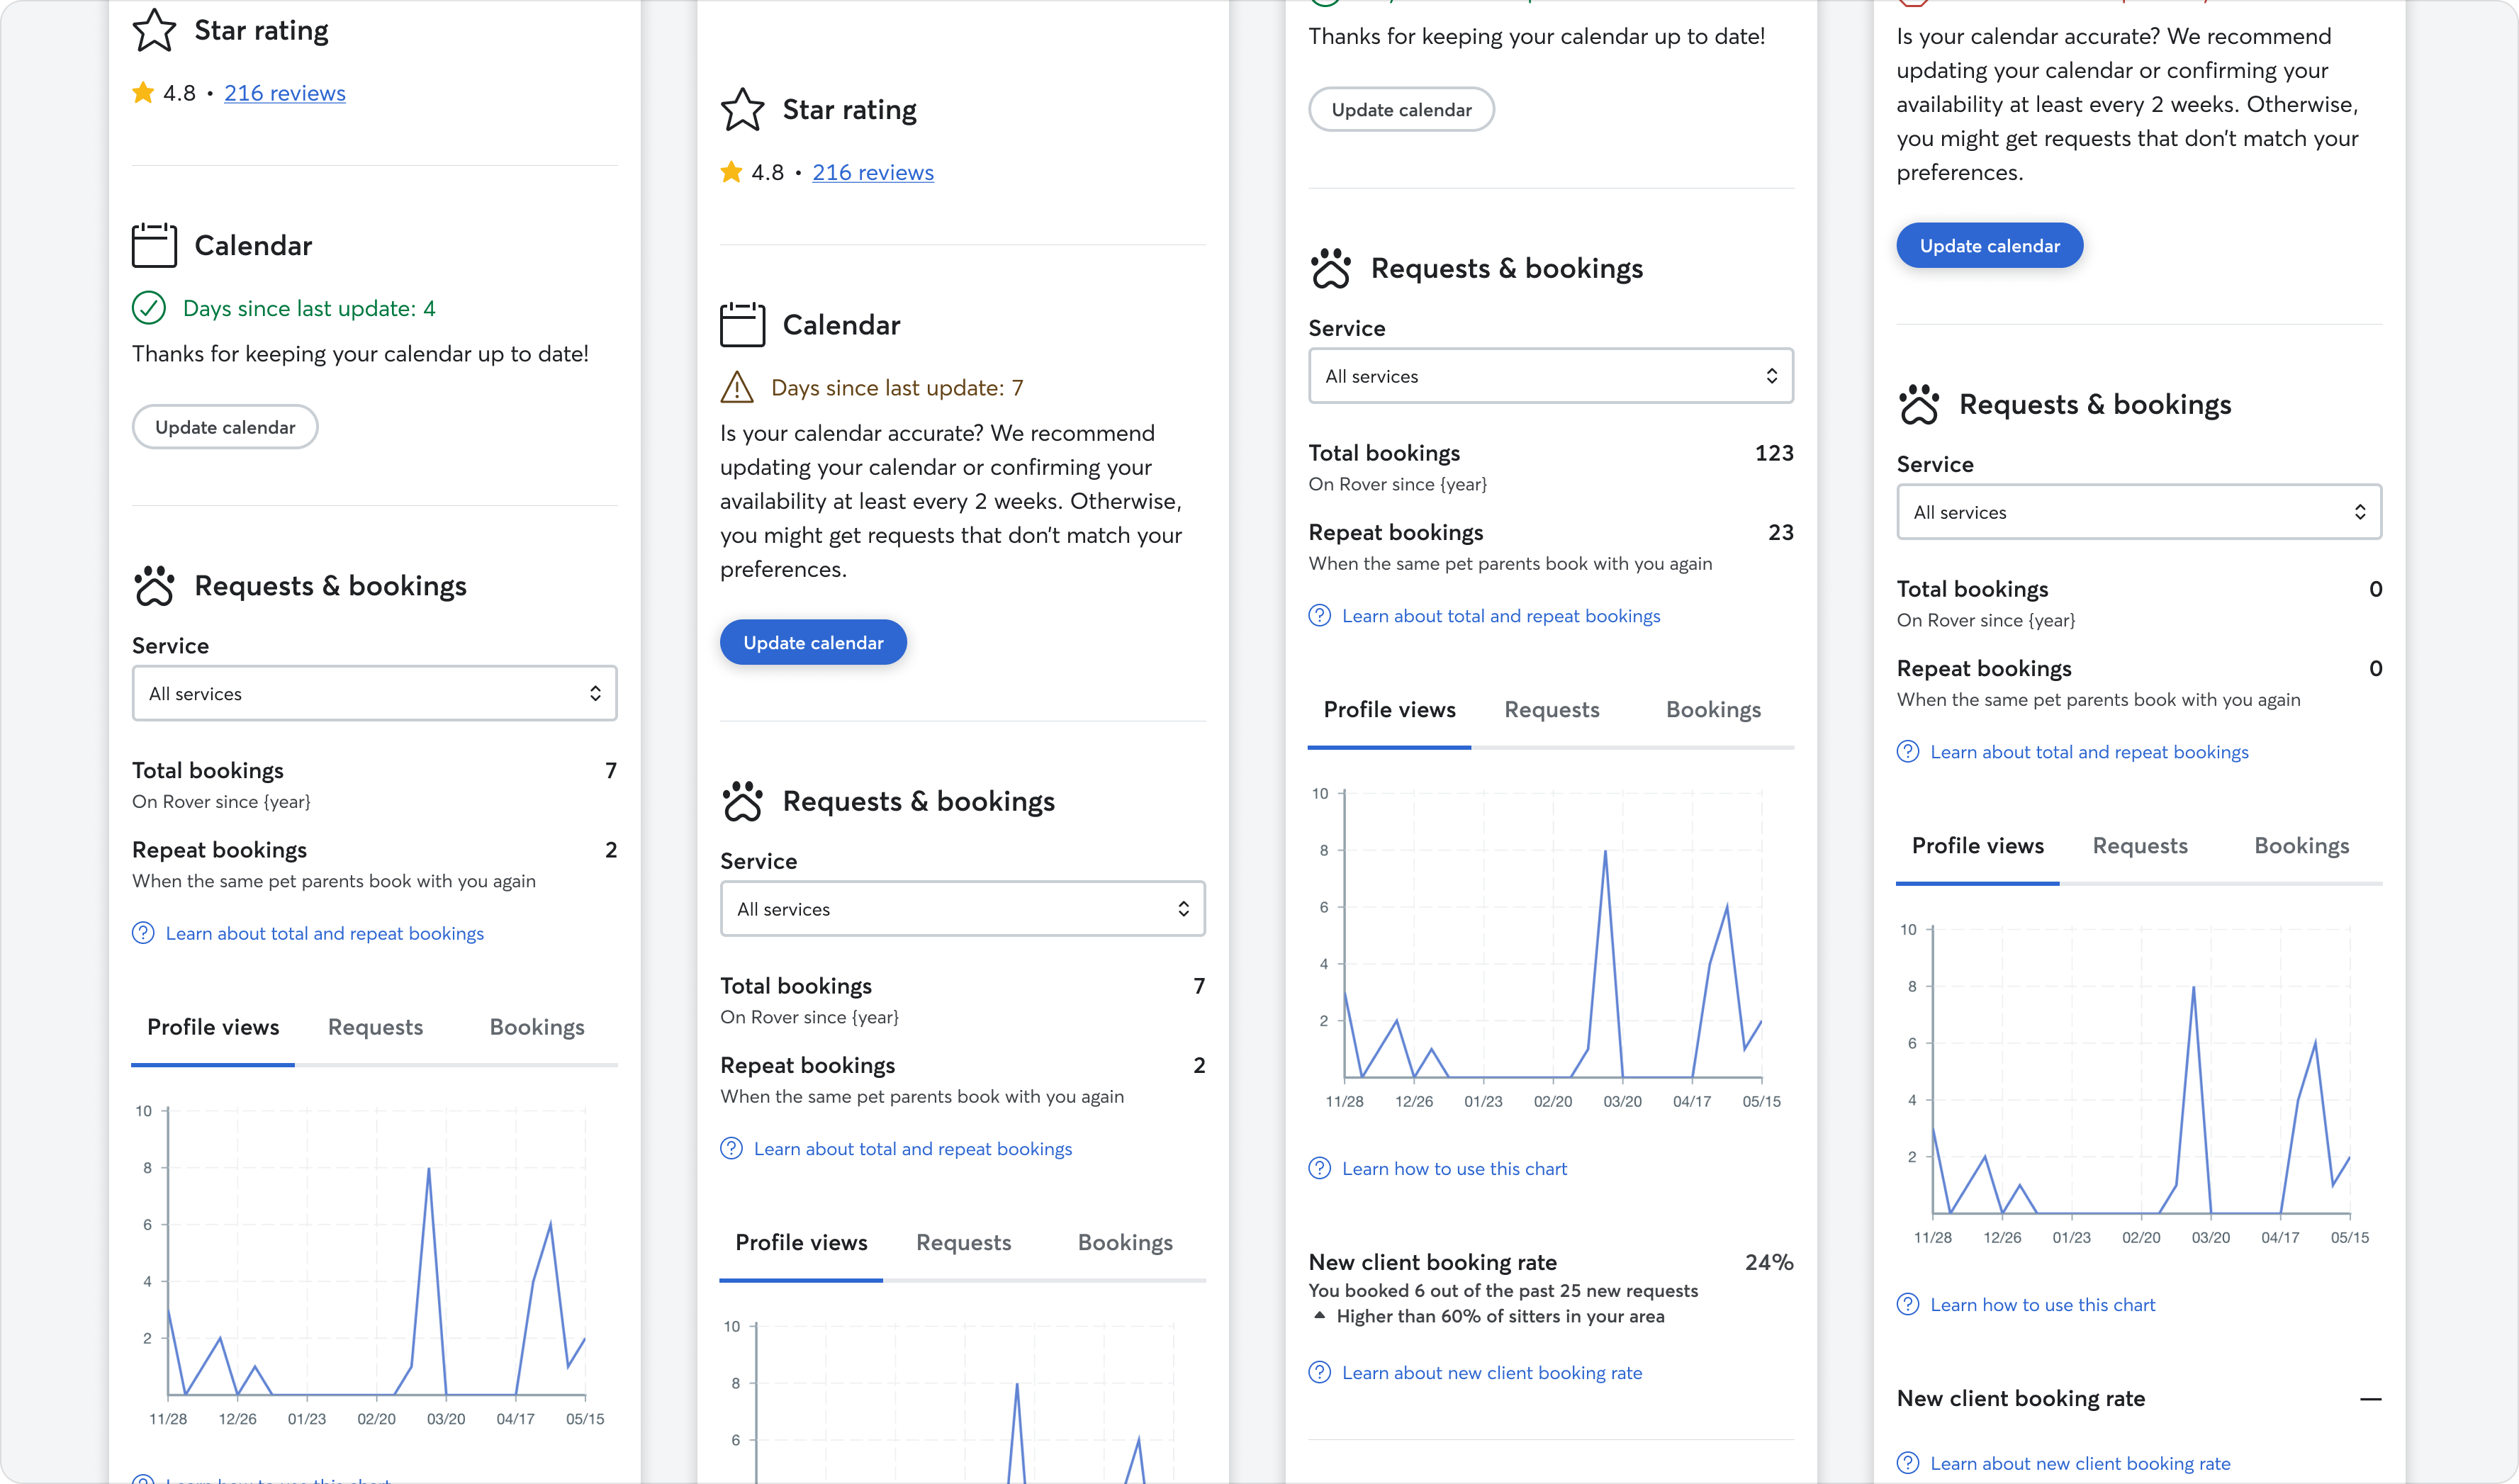Click the warning triangle by 'Days since last update: 7'
The width and height of the screenshot is (2519, 1484).
coord(737,387)
